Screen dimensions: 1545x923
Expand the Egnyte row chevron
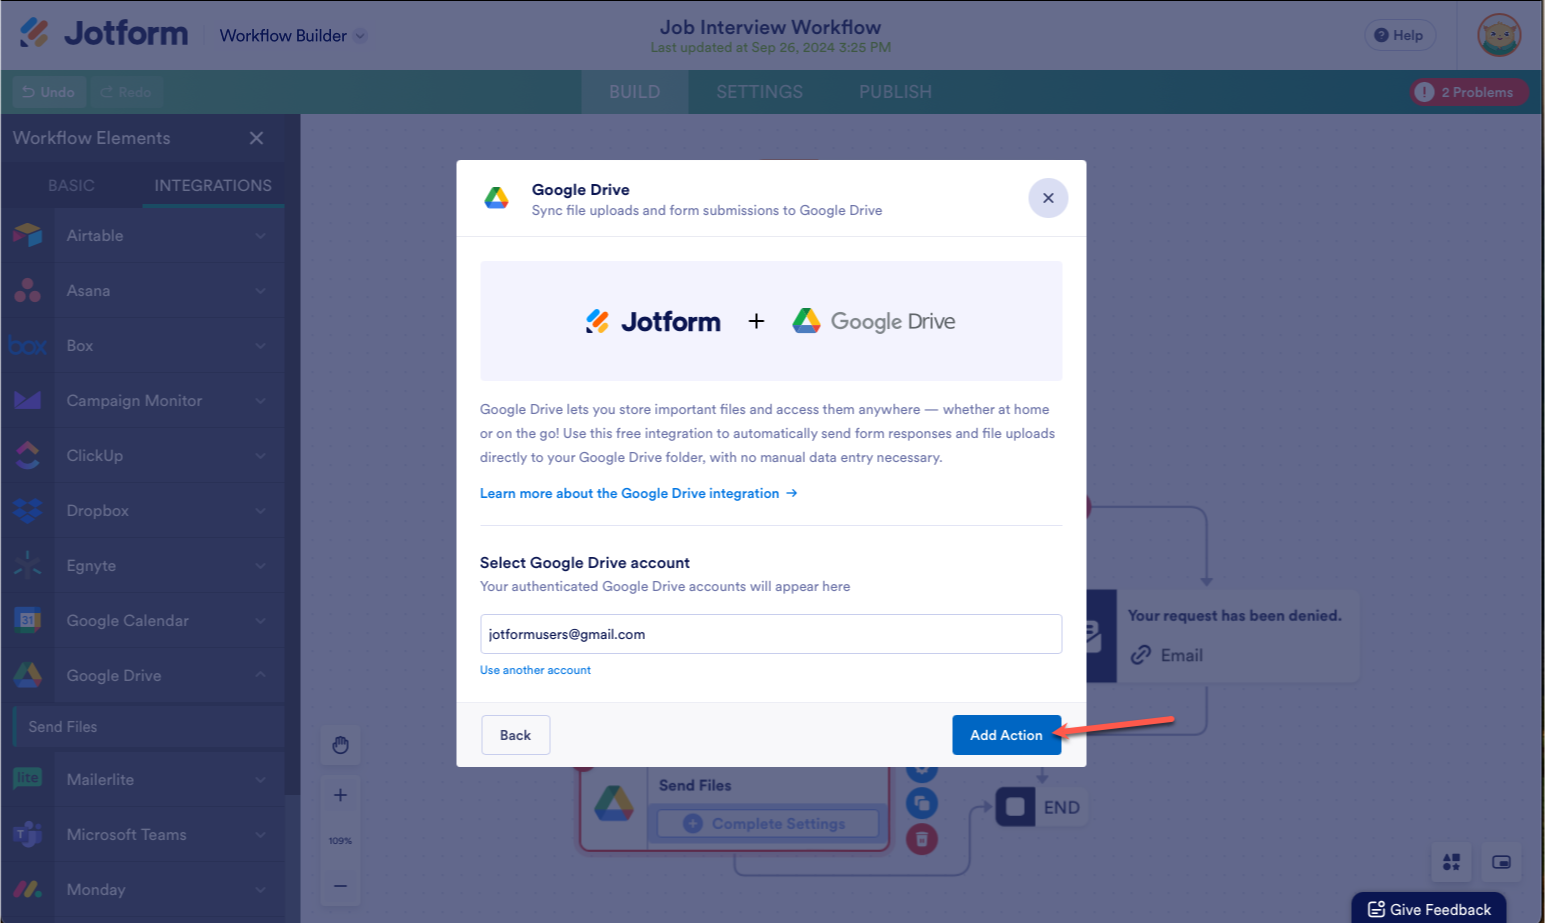[260, 566]
